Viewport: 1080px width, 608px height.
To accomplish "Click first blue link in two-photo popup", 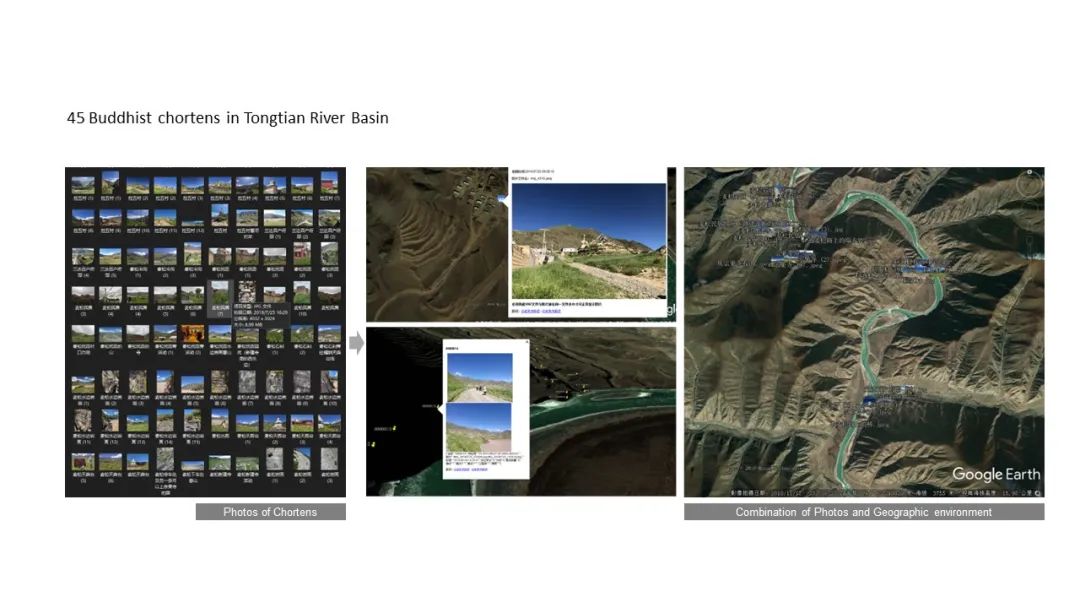I will 461,470.
